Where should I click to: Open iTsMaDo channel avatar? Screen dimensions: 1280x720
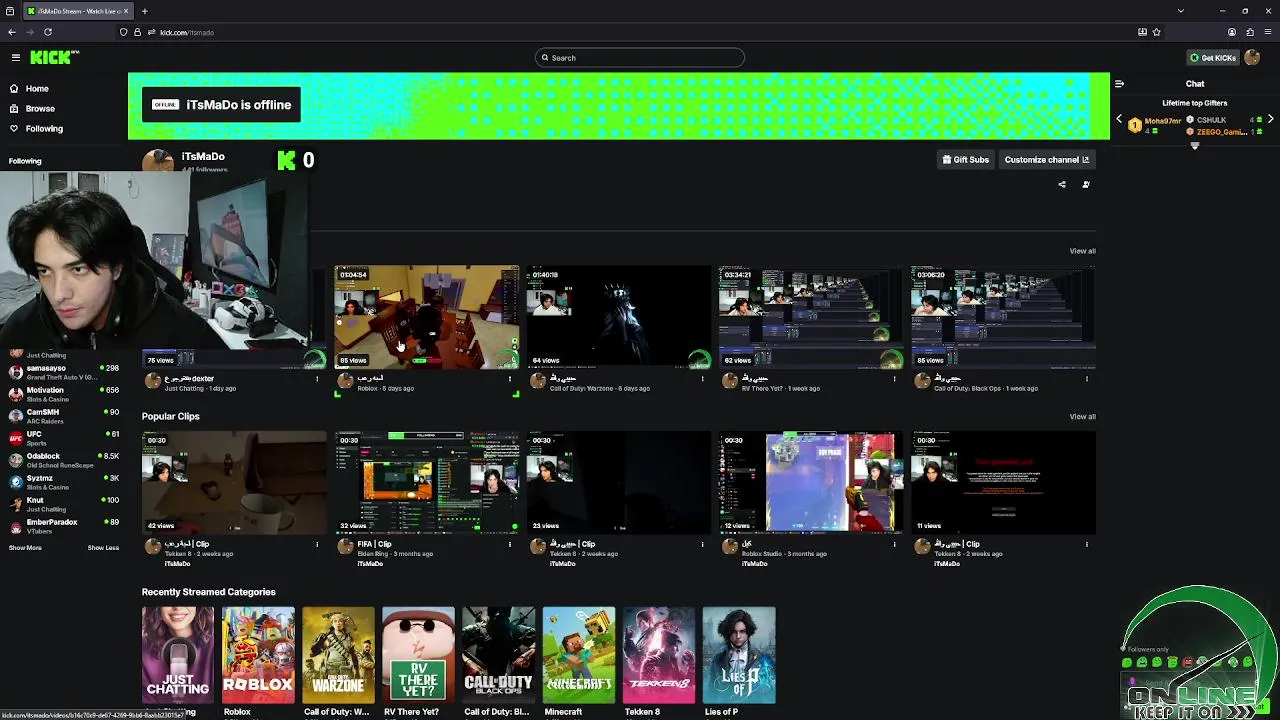157,161
